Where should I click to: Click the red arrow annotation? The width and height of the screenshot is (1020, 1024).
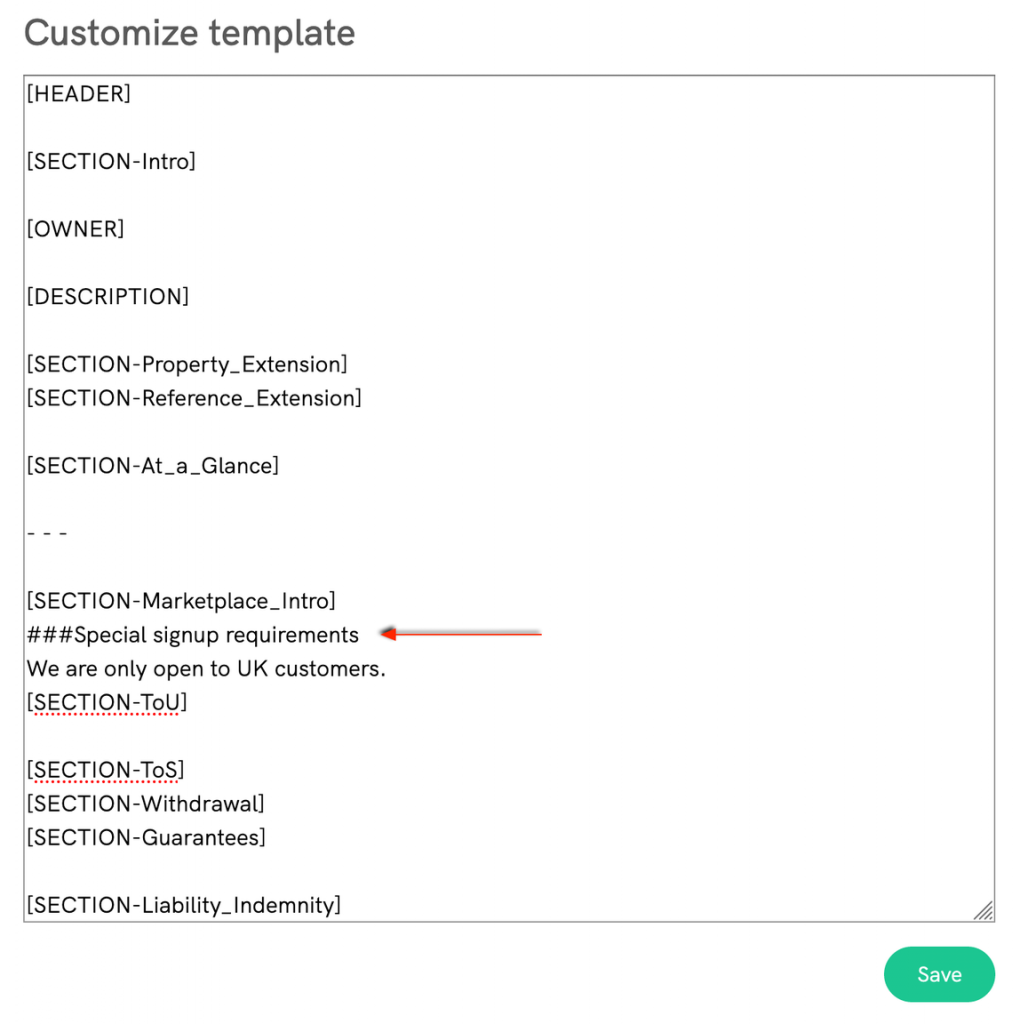point(461,633)
